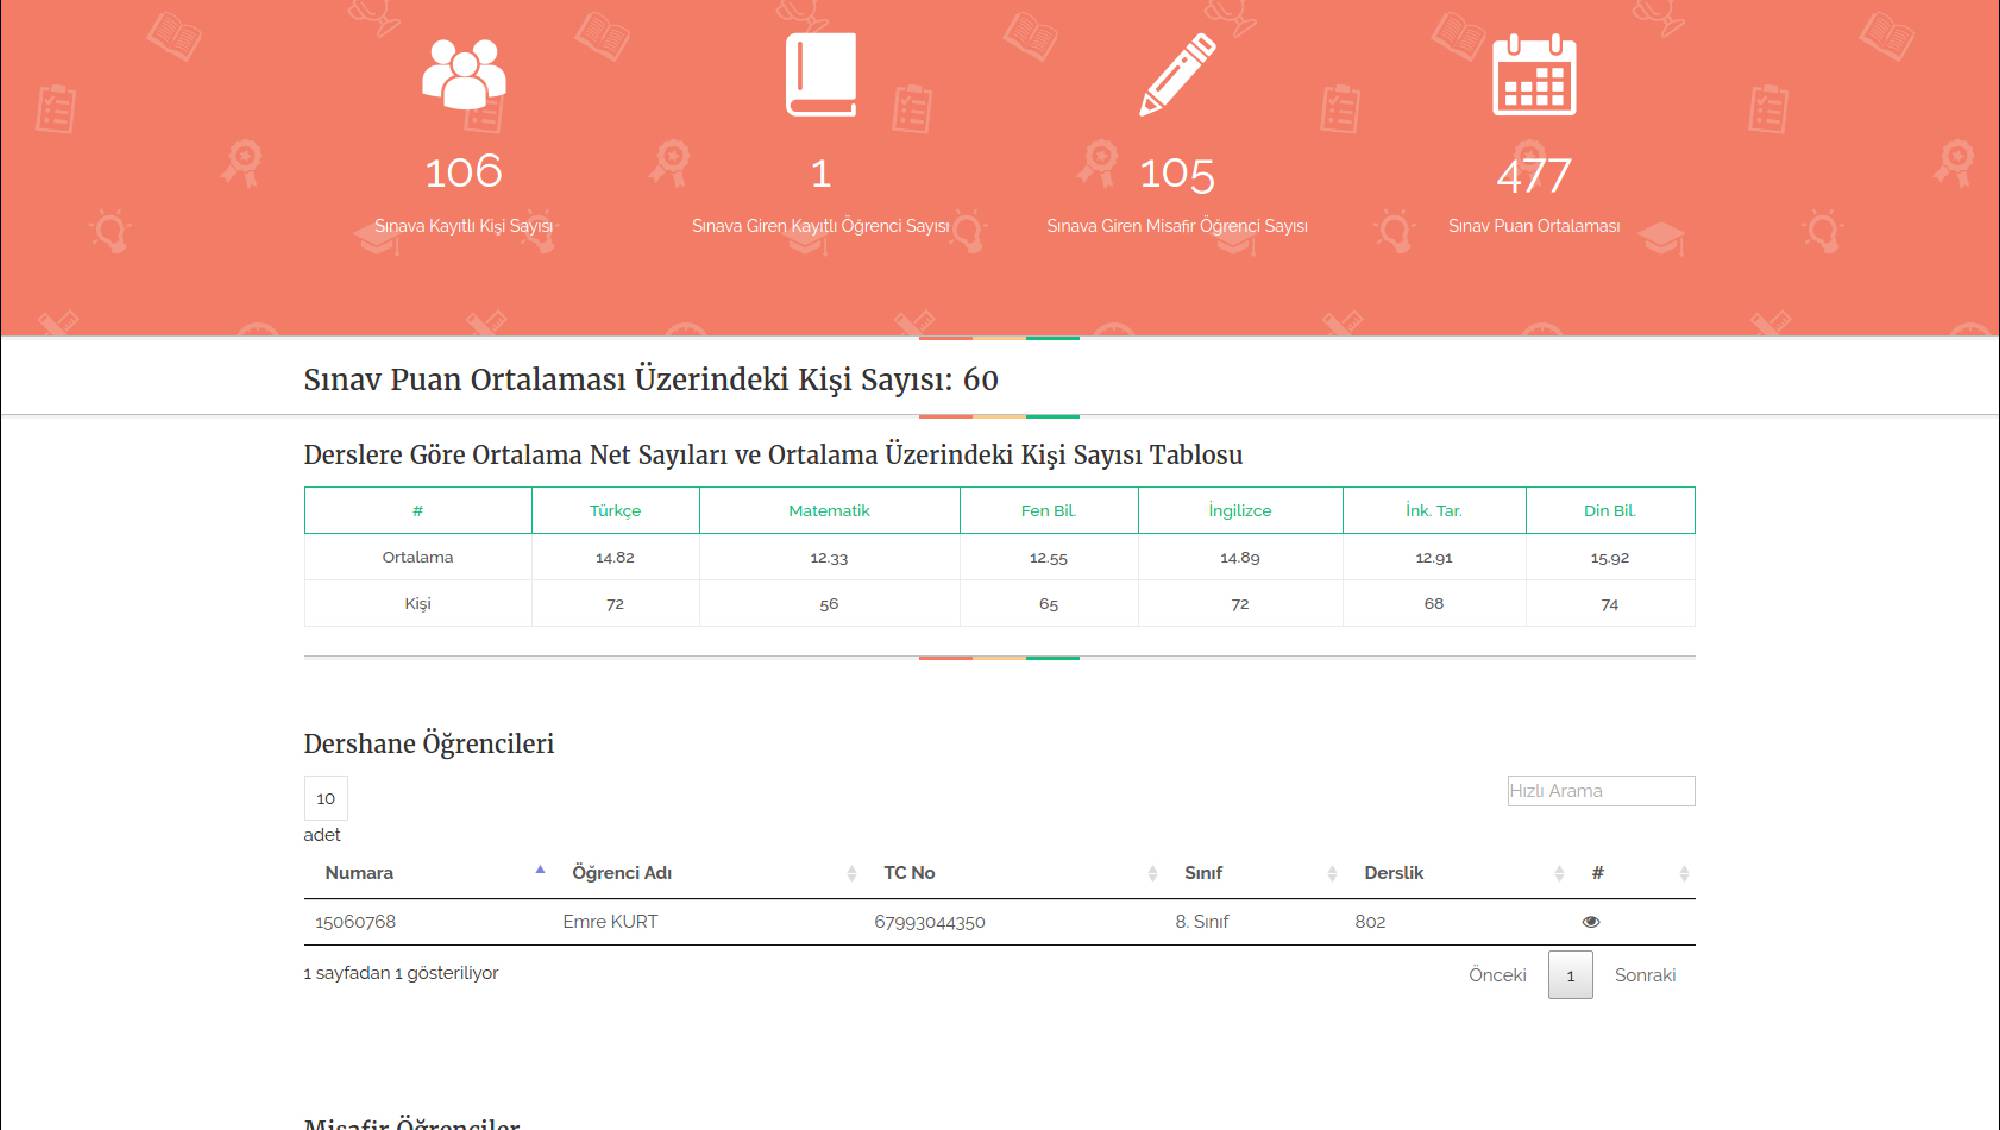Click Din Bil. person count 74
This screenshot has height=1130, width=2000.
coord(1610,604)
